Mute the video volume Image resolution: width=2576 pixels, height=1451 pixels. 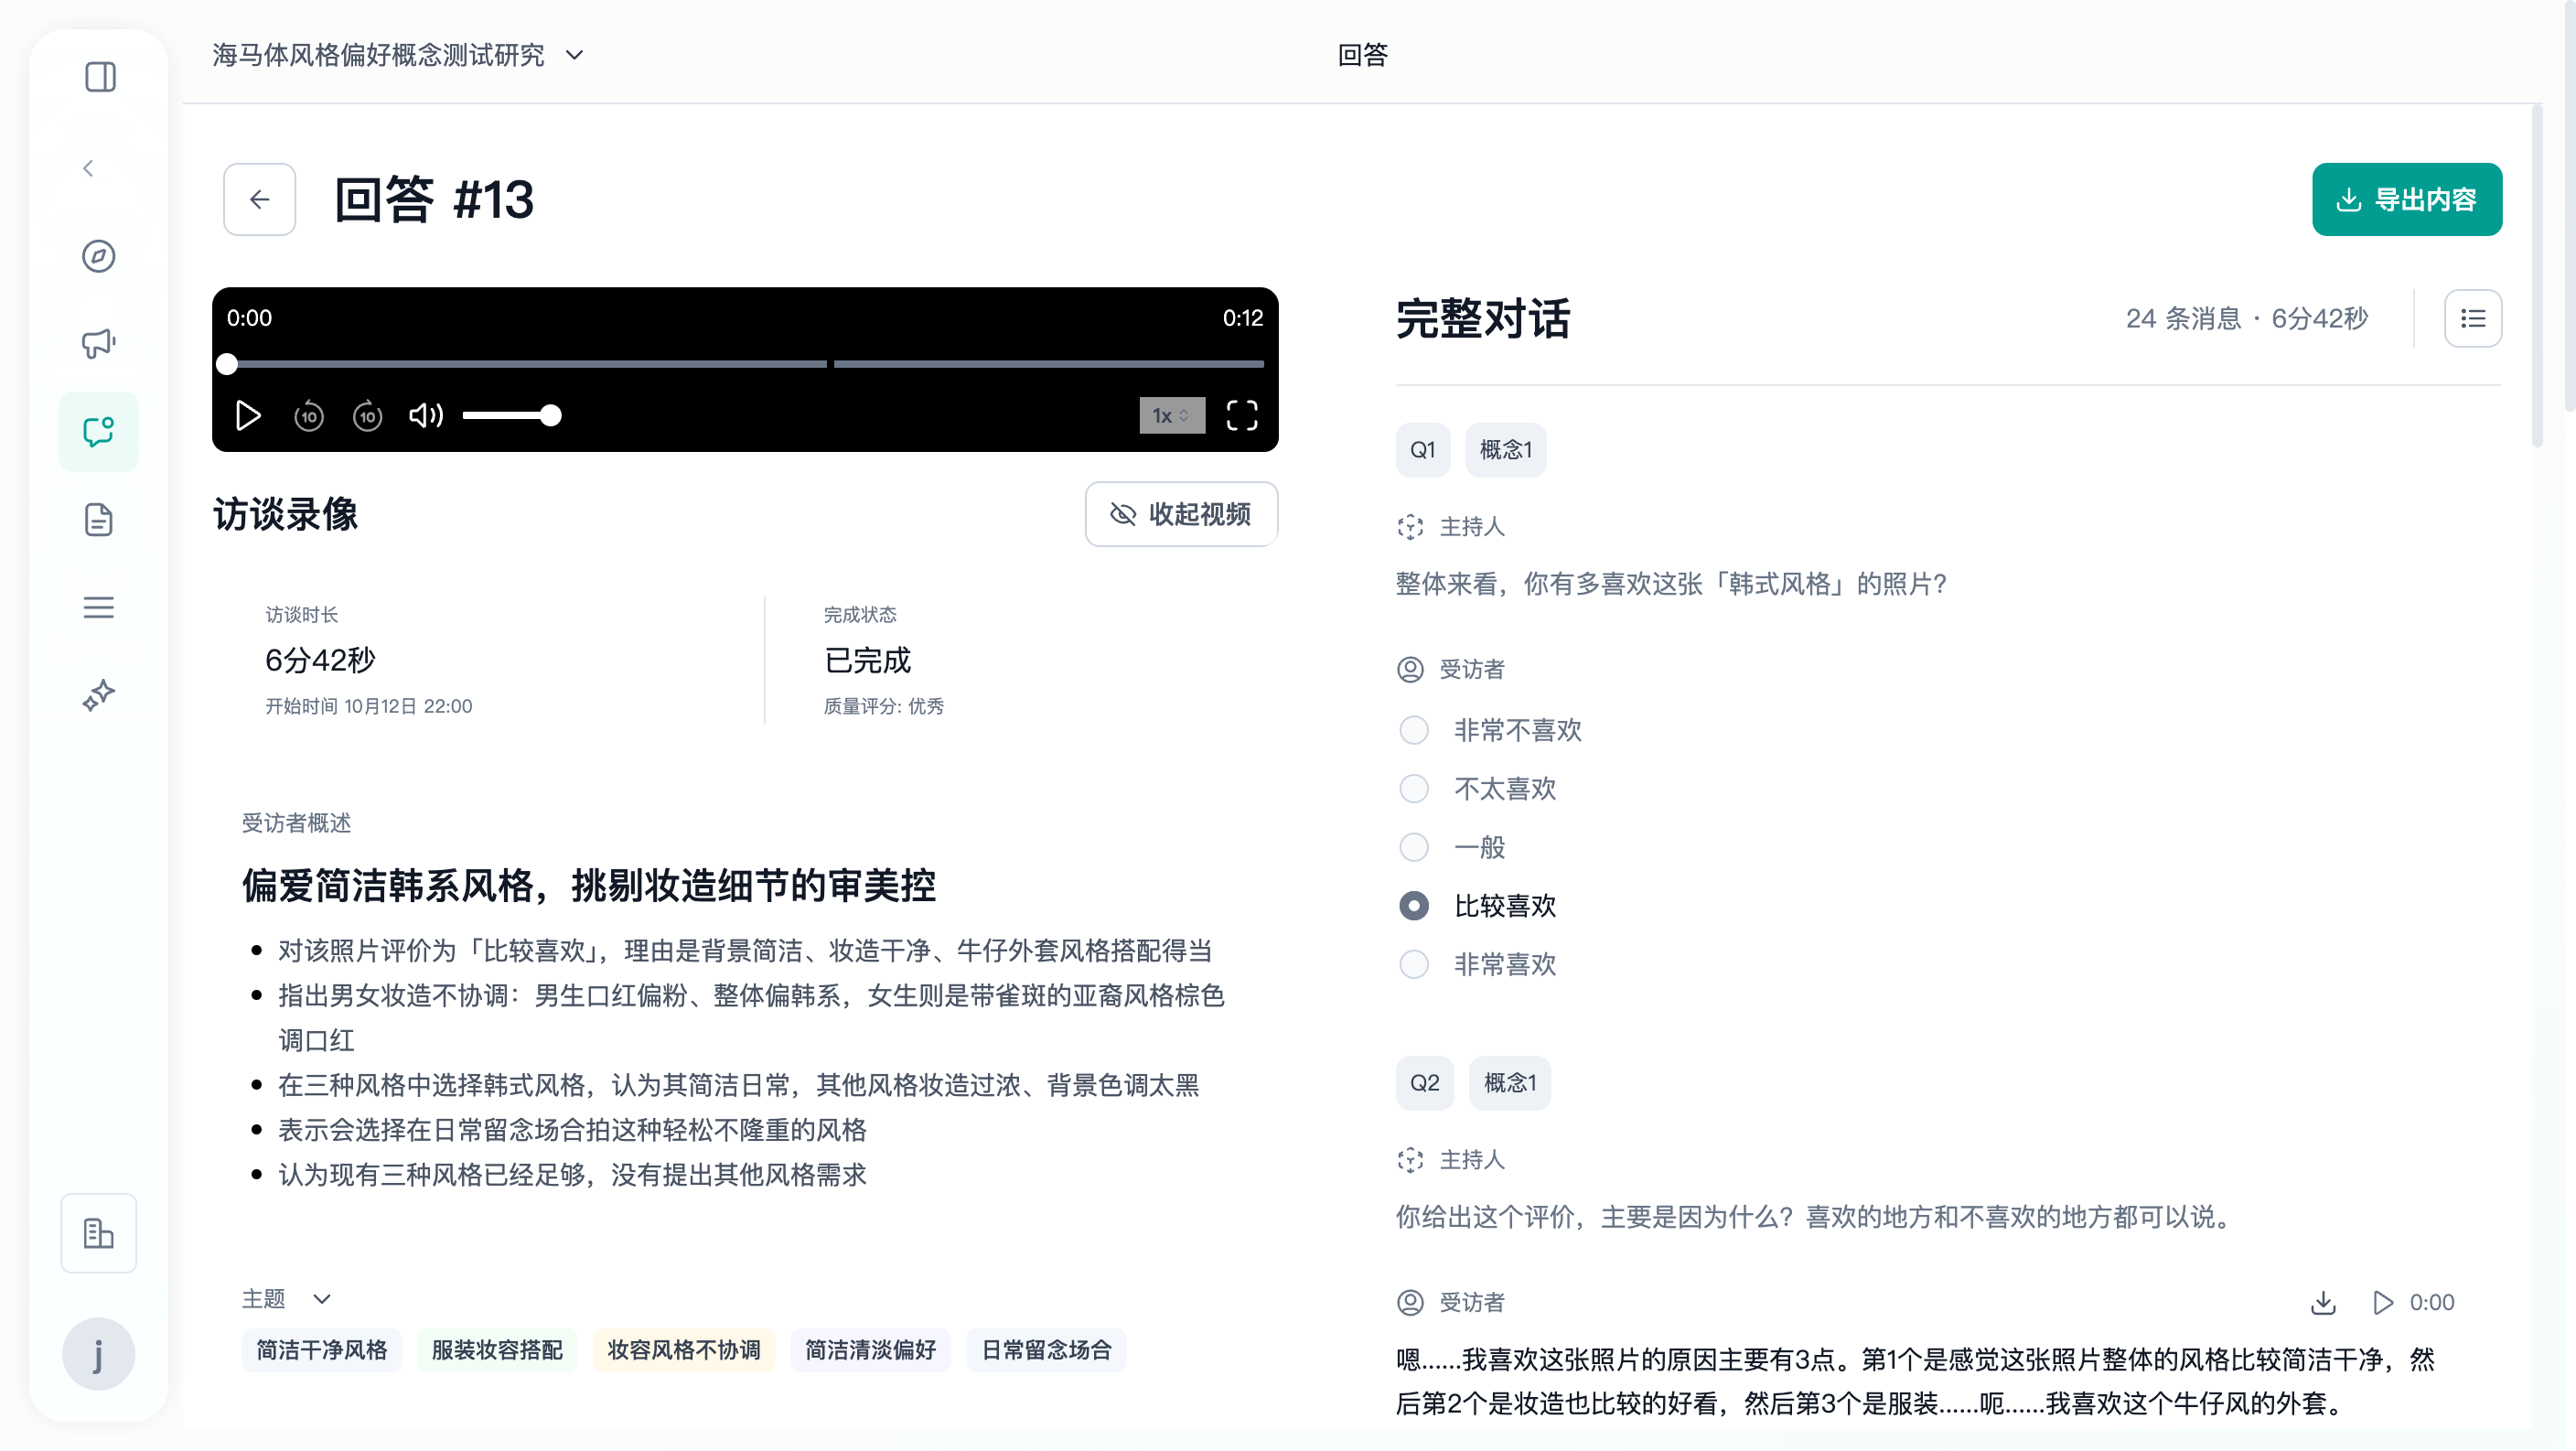pyautogui.click(x=425, y=415)
